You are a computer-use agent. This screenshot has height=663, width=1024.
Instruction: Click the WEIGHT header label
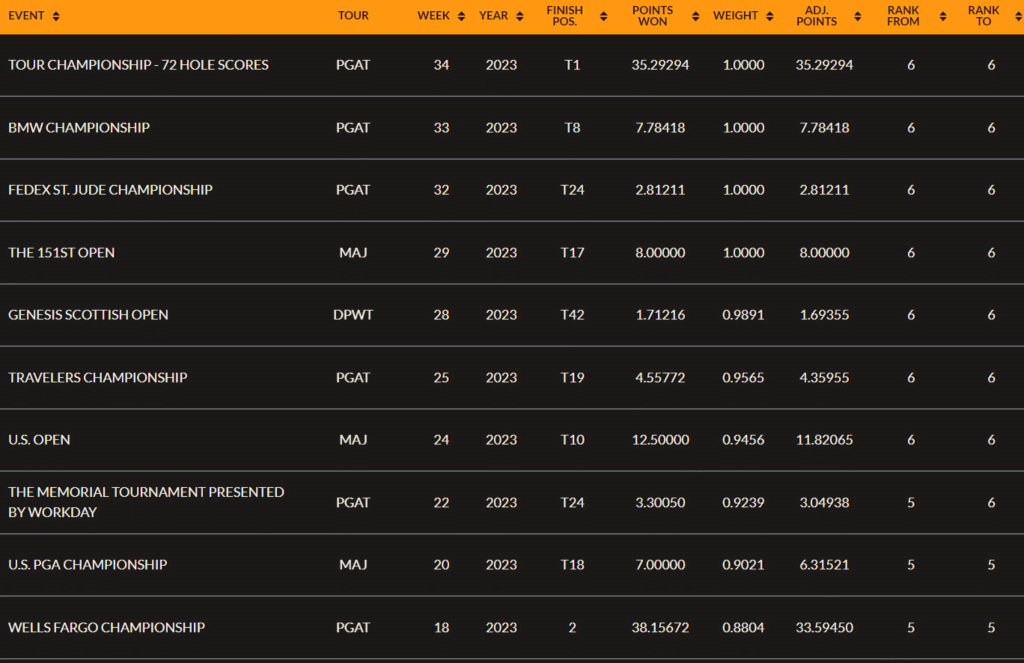(x=735, y=16)
